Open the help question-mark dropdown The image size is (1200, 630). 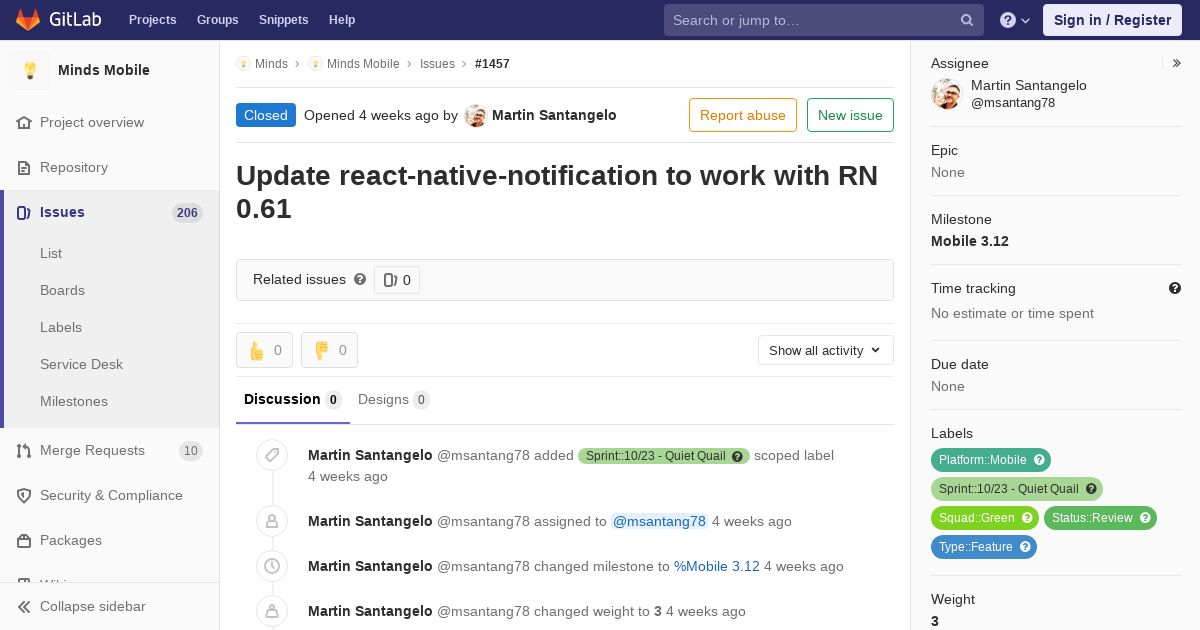[1015, 20]
